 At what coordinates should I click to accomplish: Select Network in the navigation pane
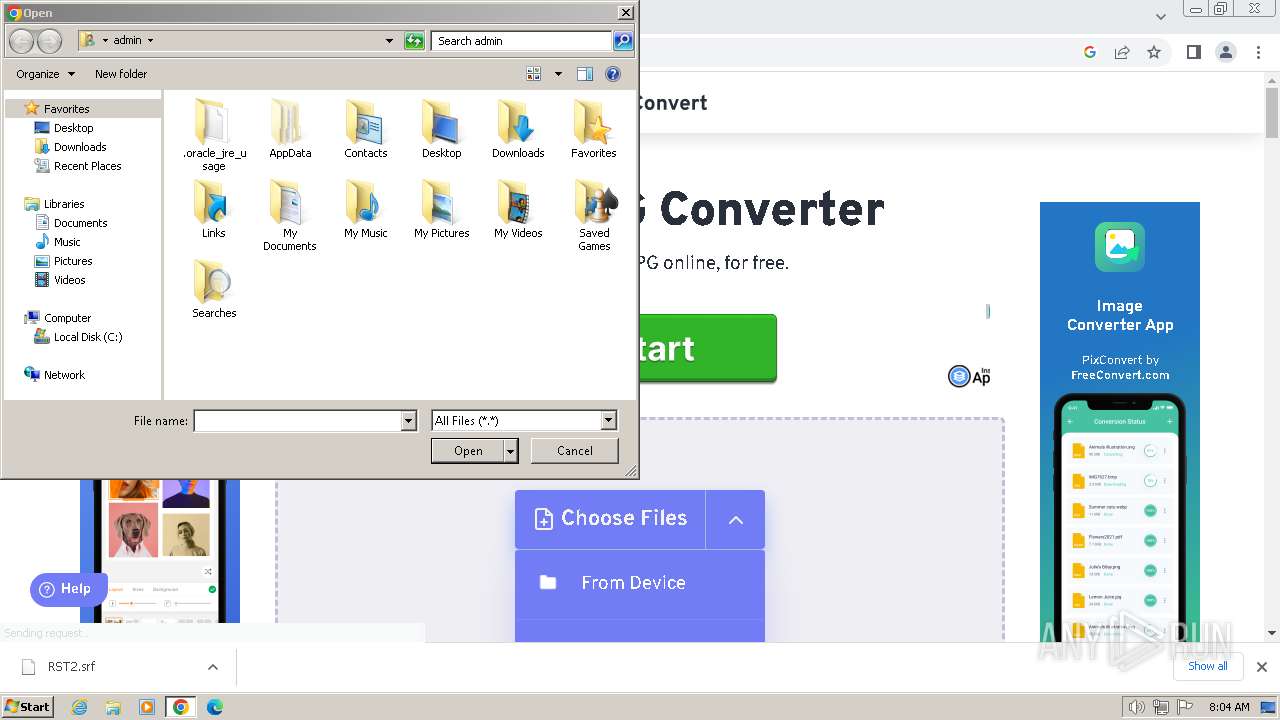[x=64, y=375]
